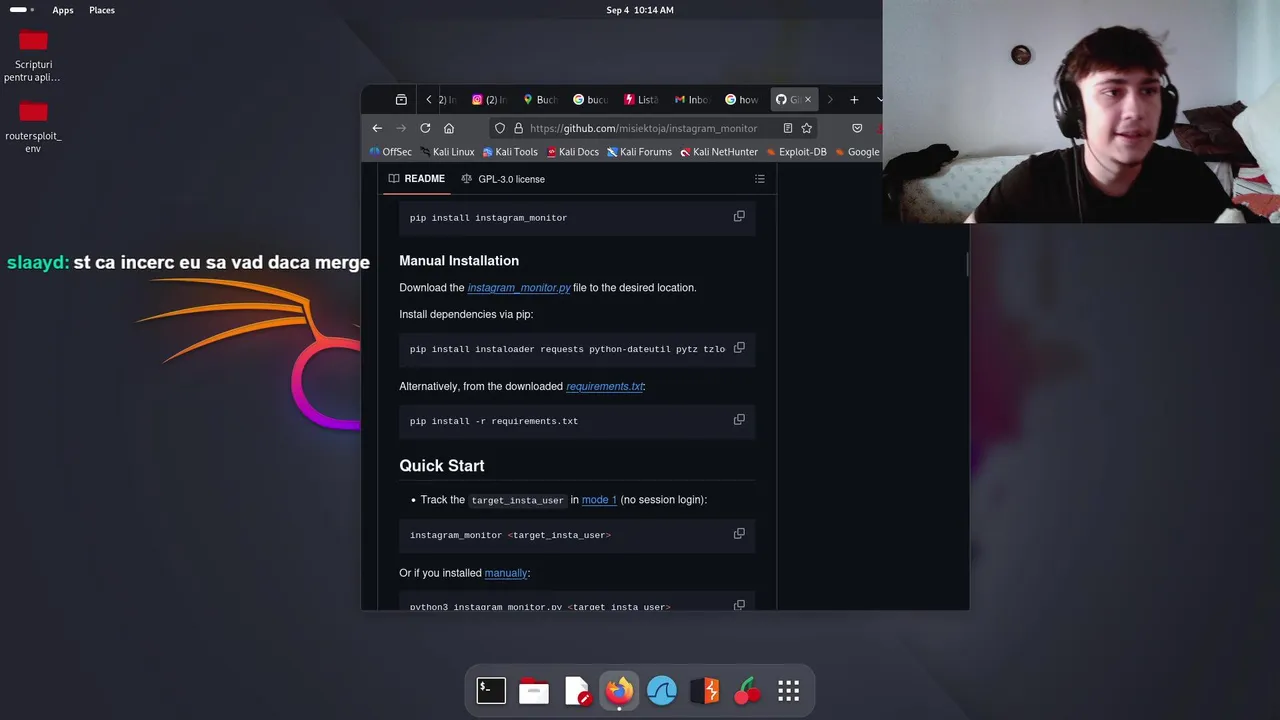The height and width of the screenshot is (720, 1280).
Task: Open the tracking protection shield icon
Action: pos(500,128)
